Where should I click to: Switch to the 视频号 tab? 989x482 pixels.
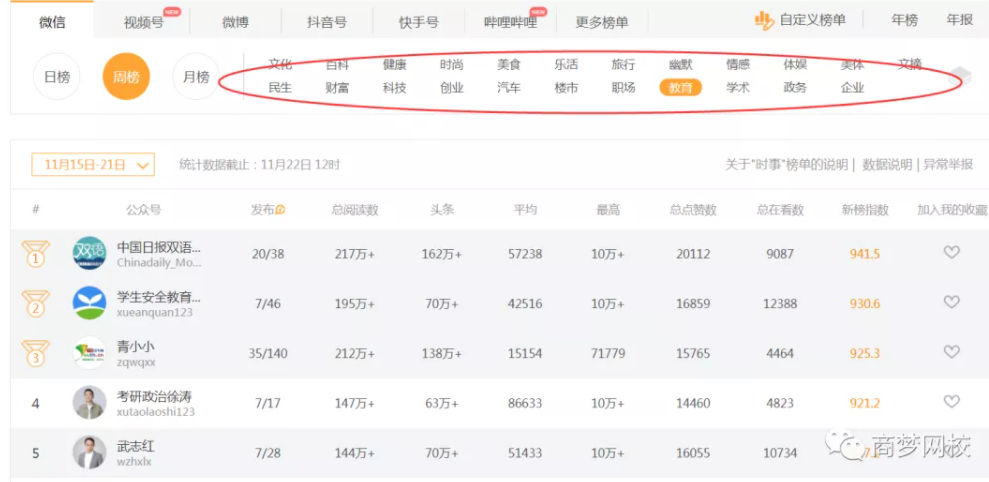point(144,23)
